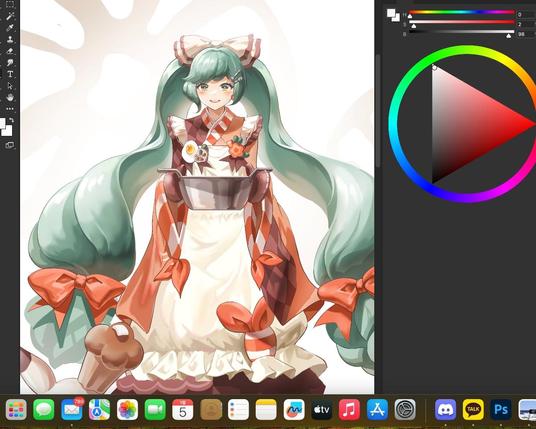Open Notes from the Dock
536x429 pixels.
click(x=266, y=410)
